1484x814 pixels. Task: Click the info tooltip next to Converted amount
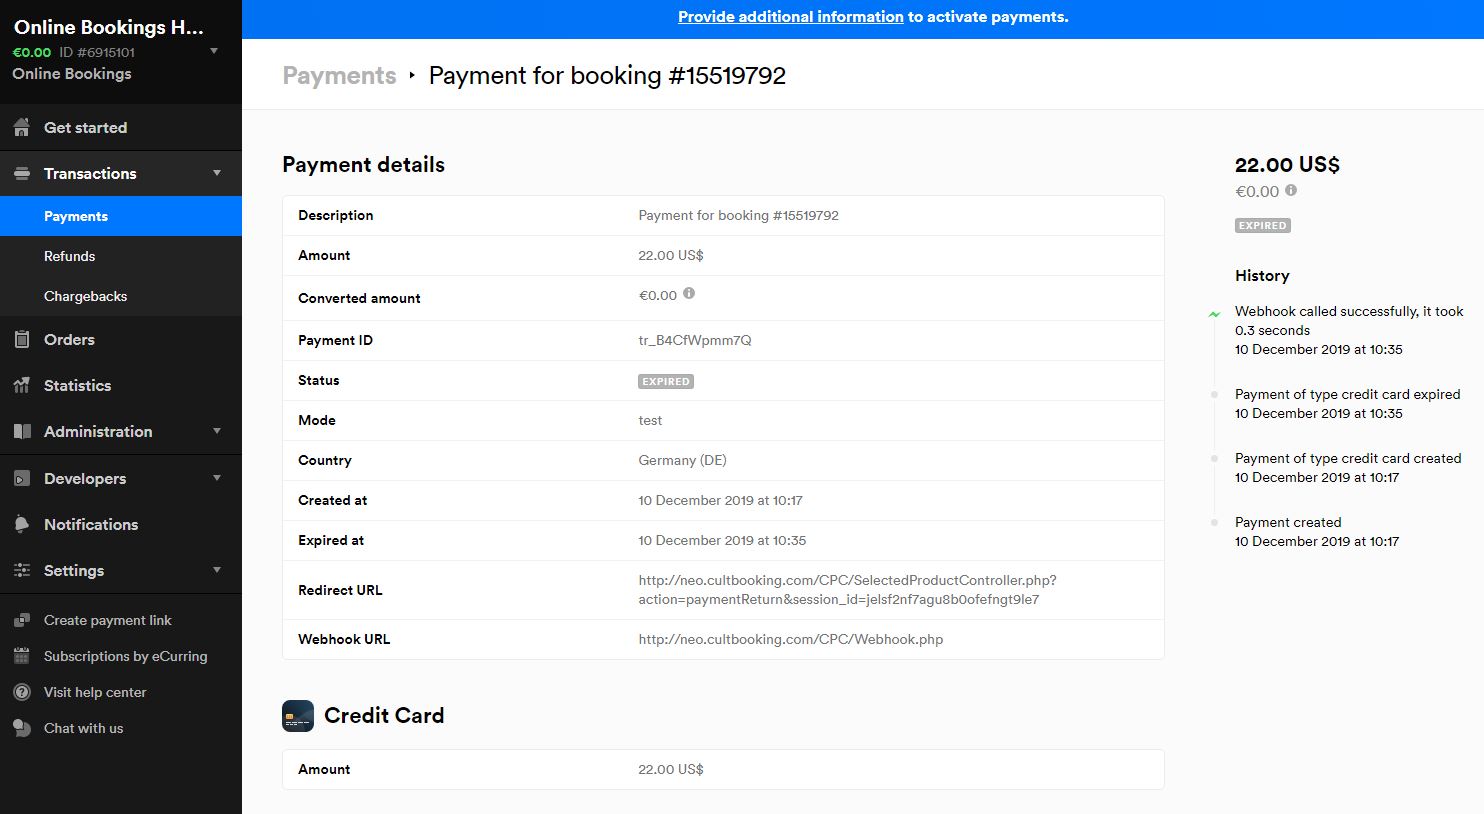click(x=689, y=295)
